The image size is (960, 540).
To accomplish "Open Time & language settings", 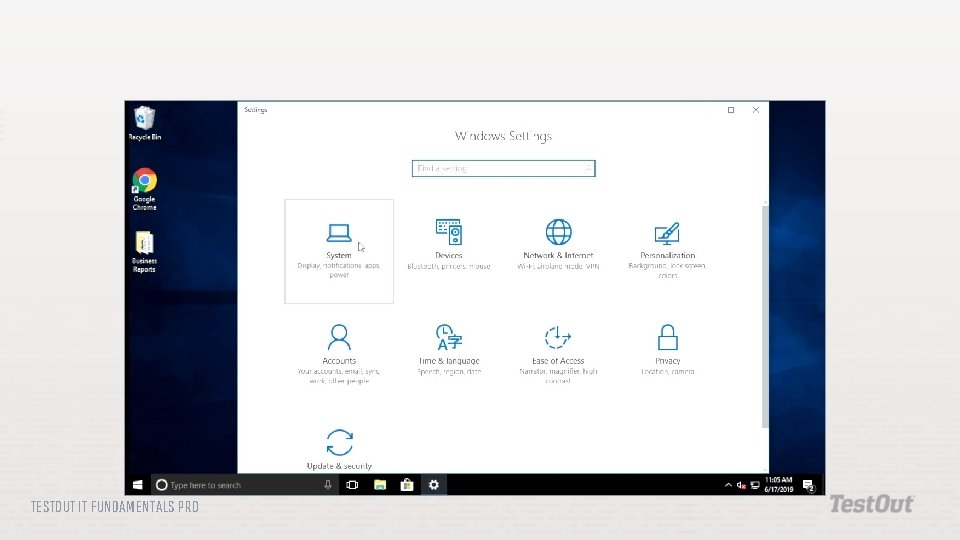I will 449,350.
